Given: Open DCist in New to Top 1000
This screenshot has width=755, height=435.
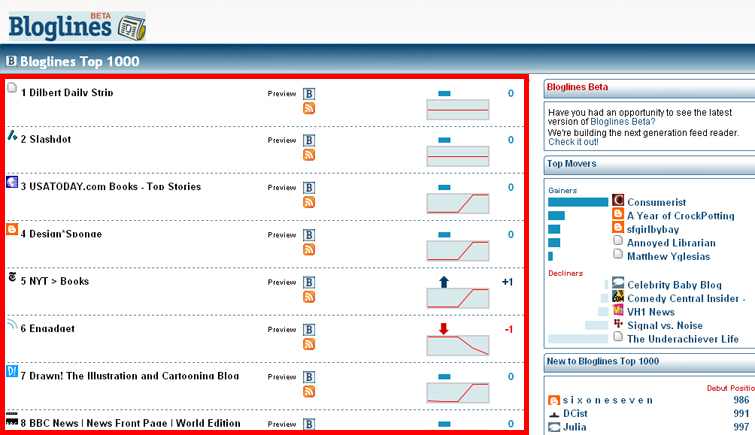Looking at the screenshot, I should click(575, 413).
